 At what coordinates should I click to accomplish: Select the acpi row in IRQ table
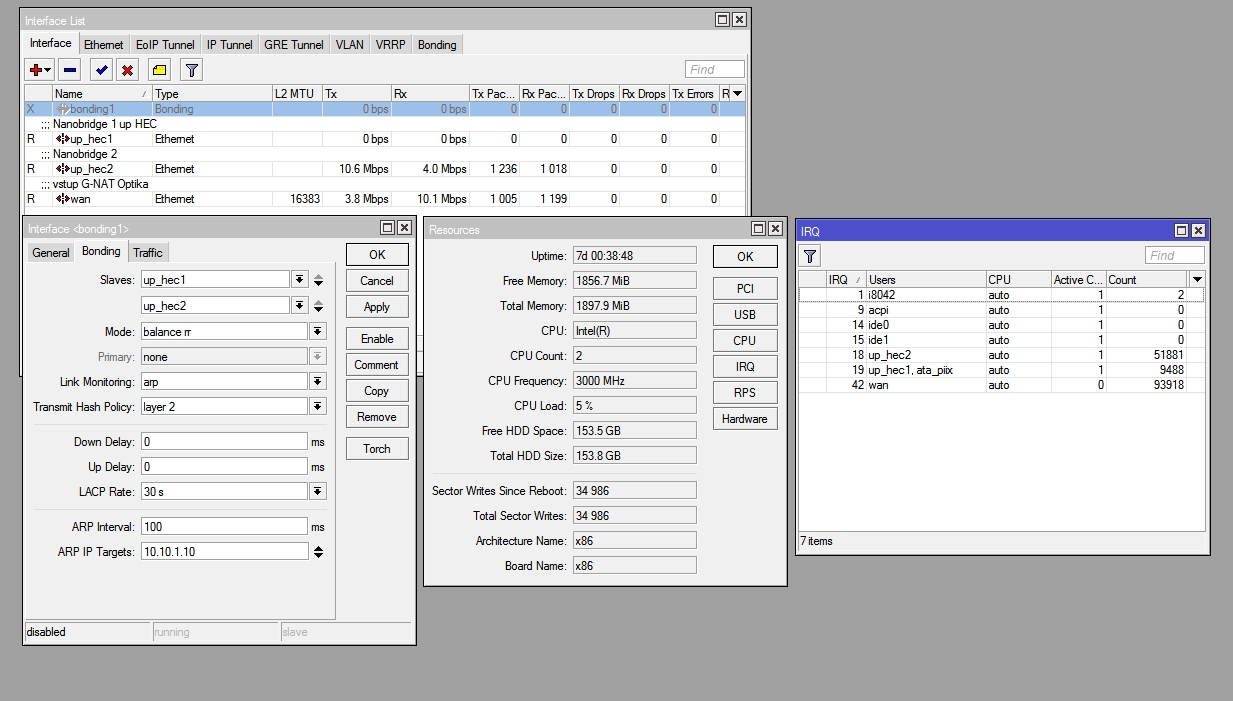(x=1001, y=310)
